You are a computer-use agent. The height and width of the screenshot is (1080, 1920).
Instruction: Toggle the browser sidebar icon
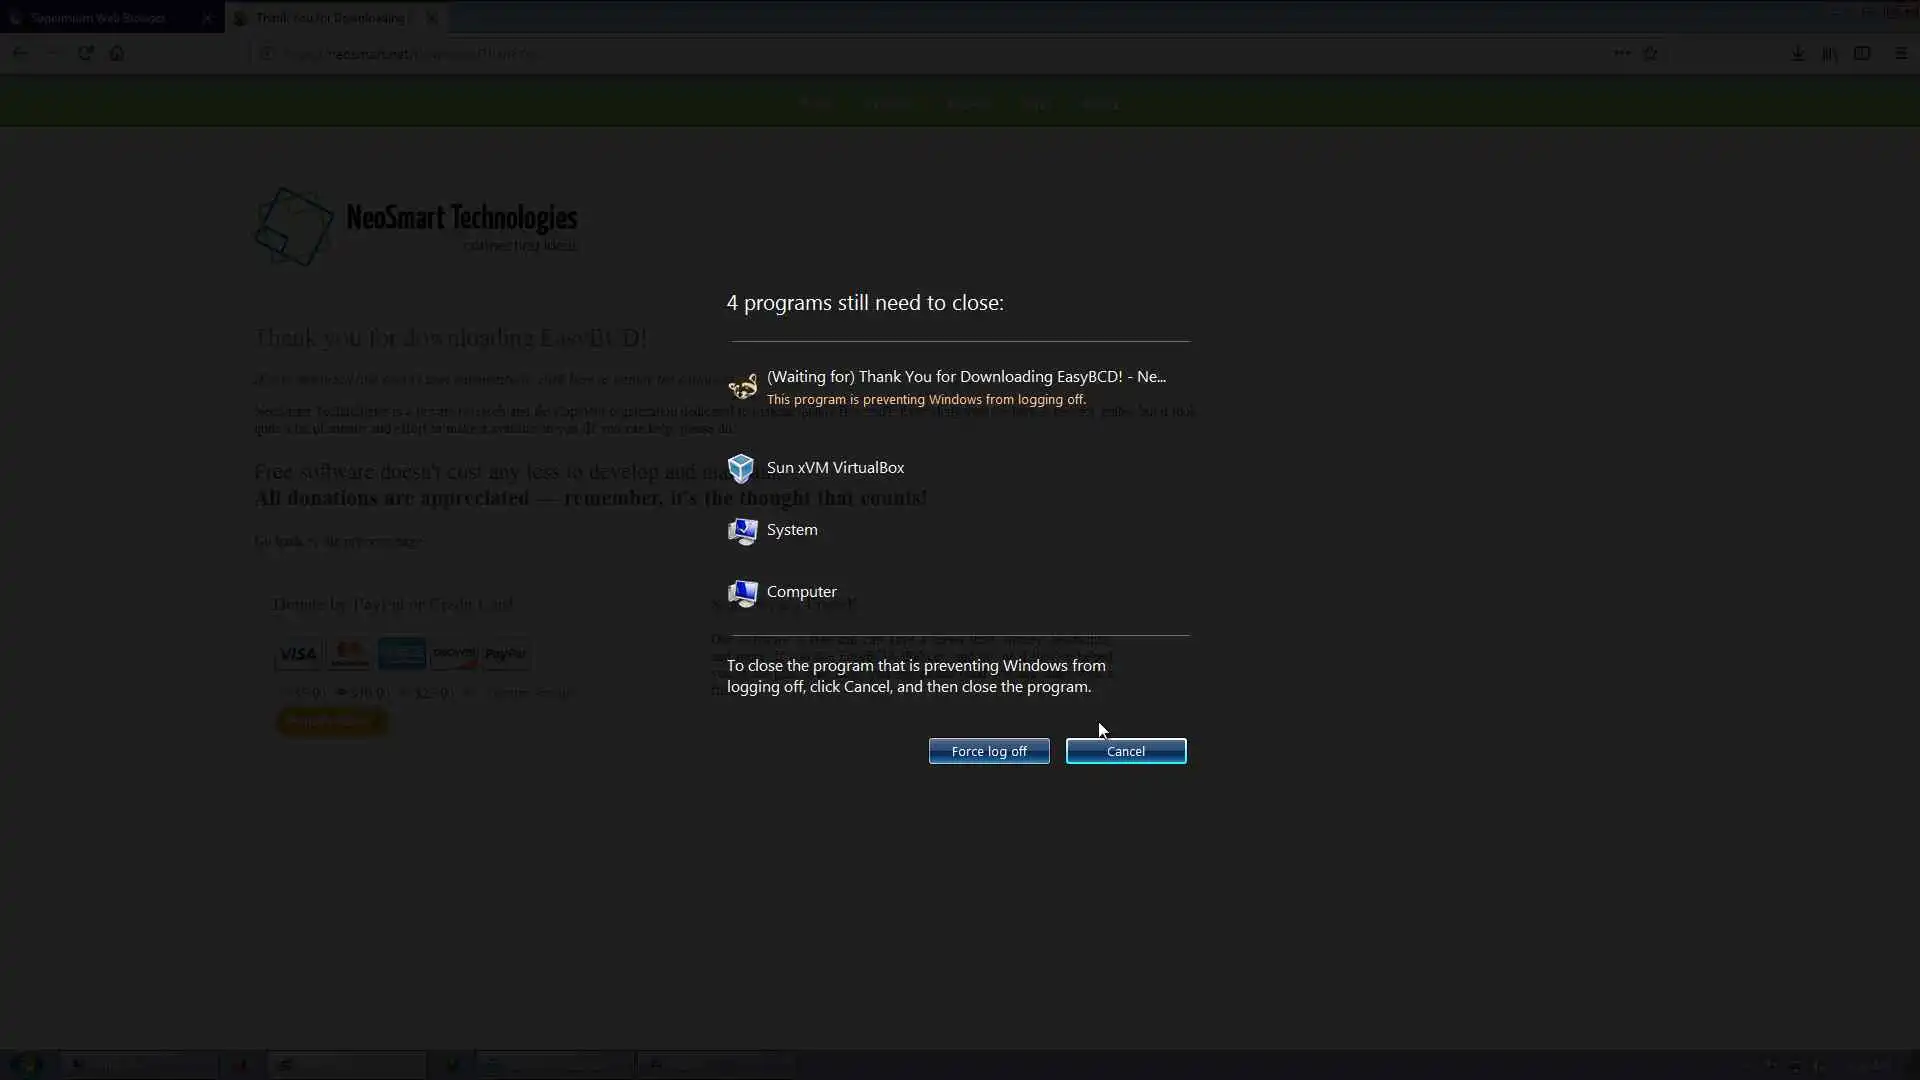tap(1861, 53)
